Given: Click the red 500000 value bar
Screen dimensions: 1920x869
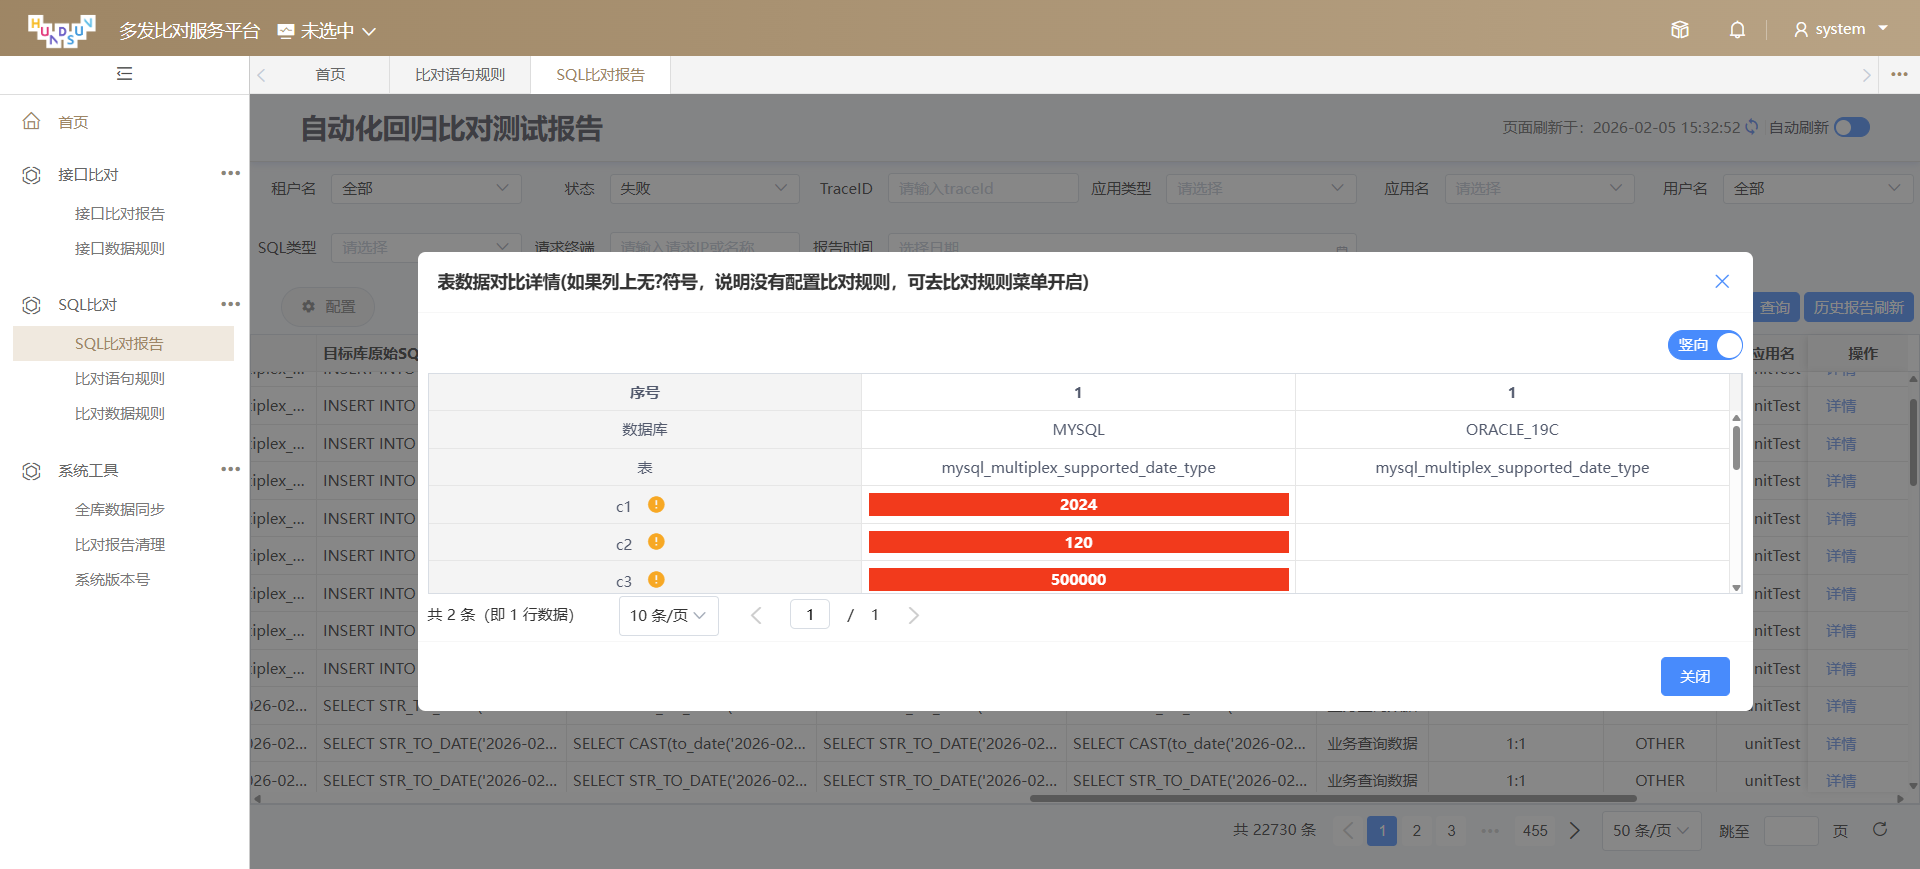Looking at the screenshot, I should [x=1078, y=580].
